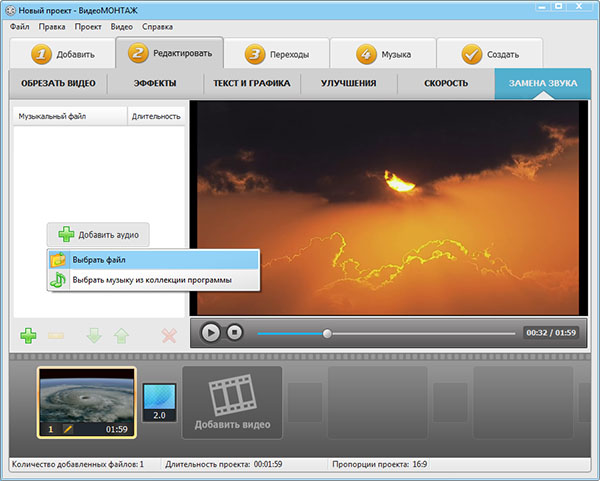Move track up with green up arrow
600x481 pixels.
pos(121,336)
